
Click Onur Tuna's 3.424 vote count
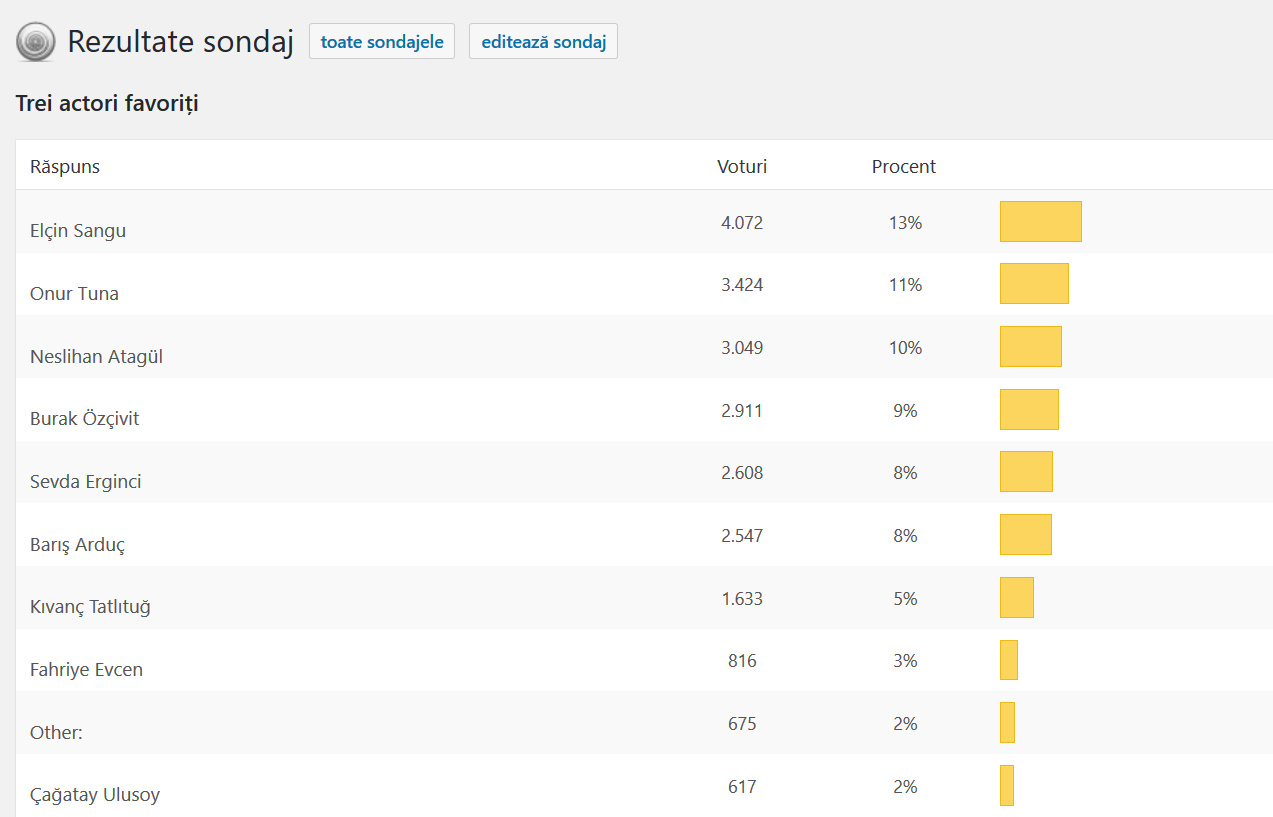[742, 285]
